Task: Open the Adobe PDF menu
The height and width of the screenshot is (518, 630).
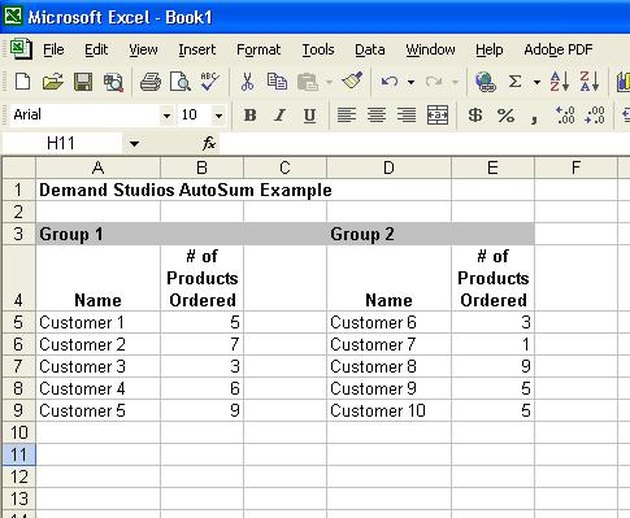Action: tap(558, 49)
